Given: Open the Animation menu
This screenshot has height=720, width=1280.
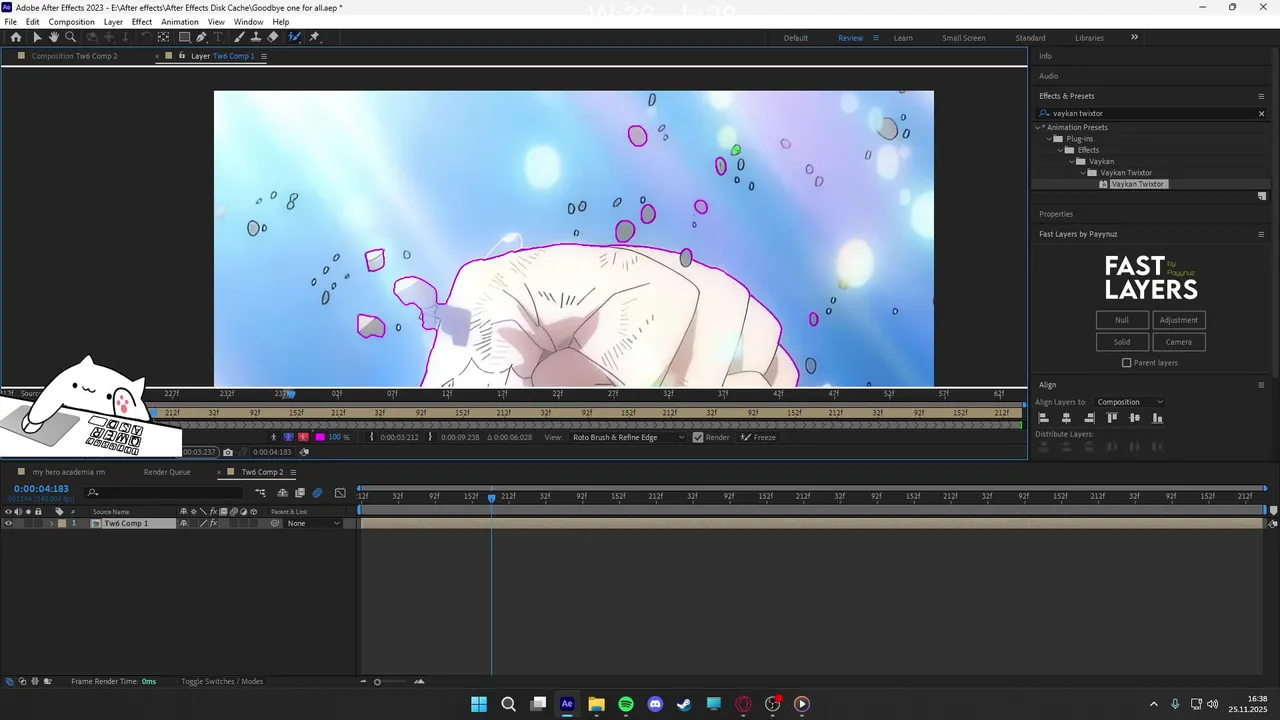Looking at the screenshot, I should coord(180,21).
